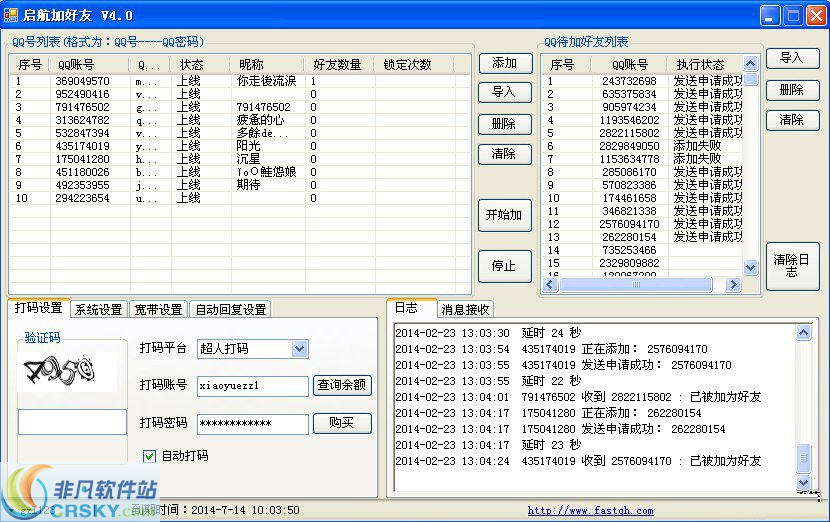830x522 pixels.
Task: Click the 打码账号 input field
Action: [252, 386]
